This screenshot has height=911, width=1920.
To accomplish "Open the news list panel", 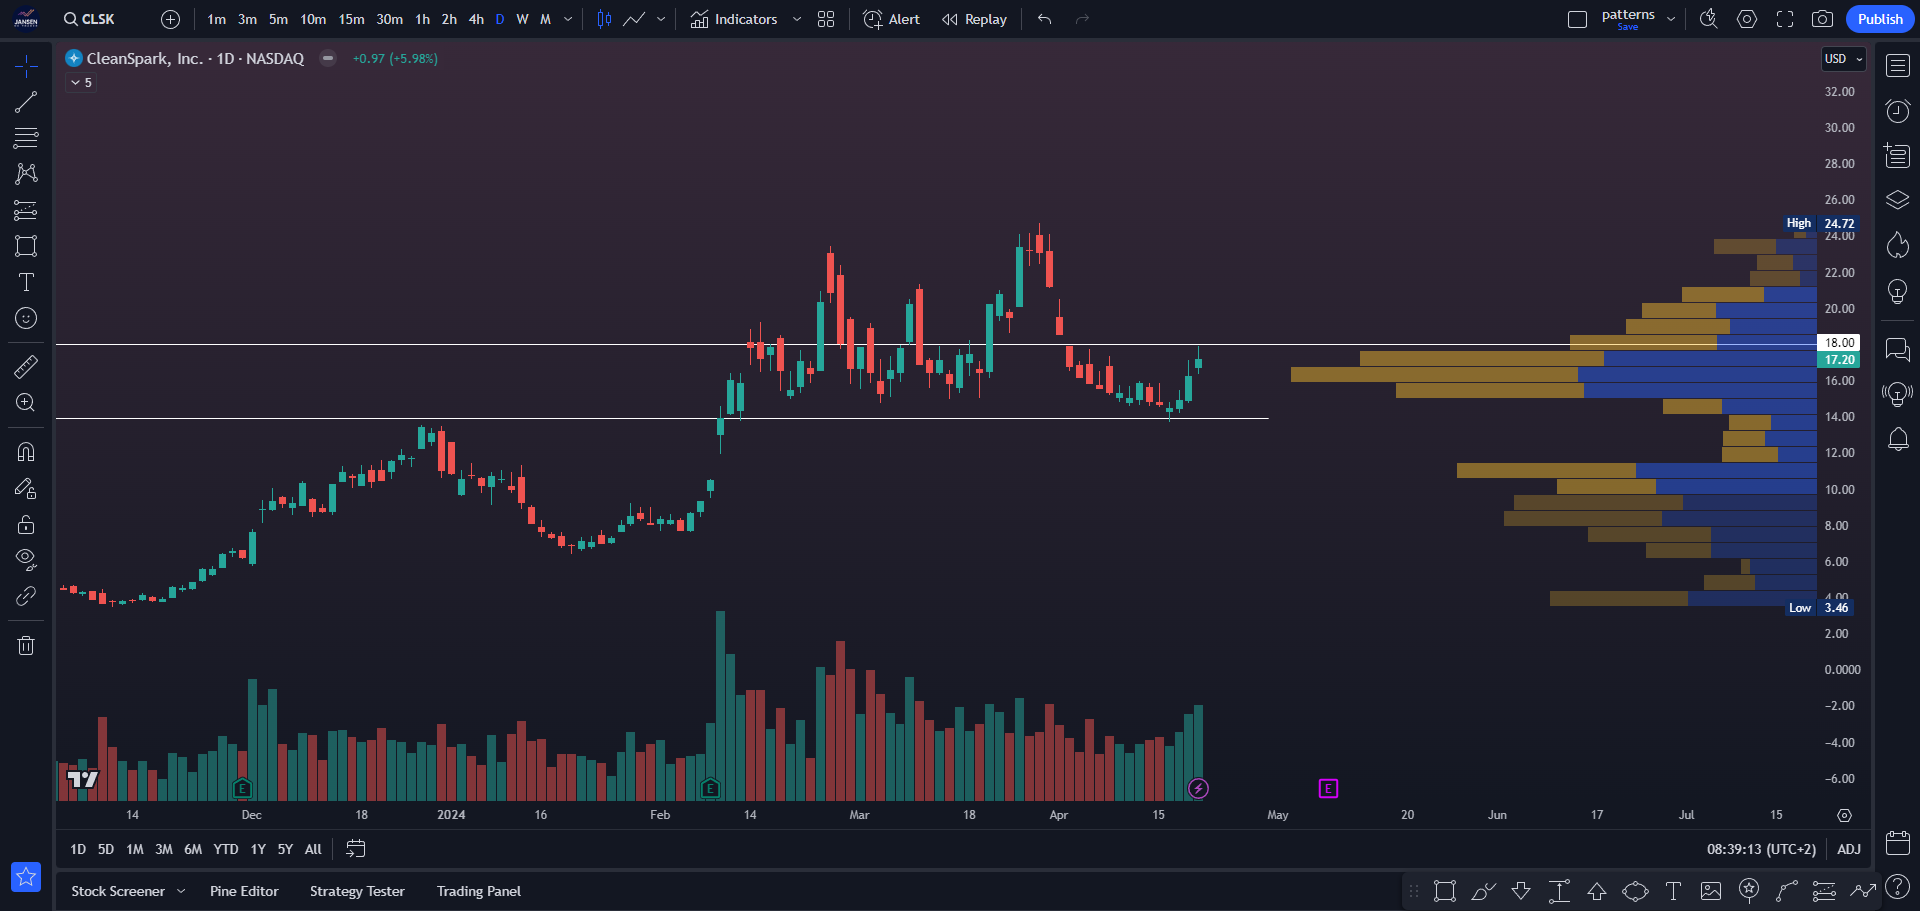I will [x=1898, y=156].
